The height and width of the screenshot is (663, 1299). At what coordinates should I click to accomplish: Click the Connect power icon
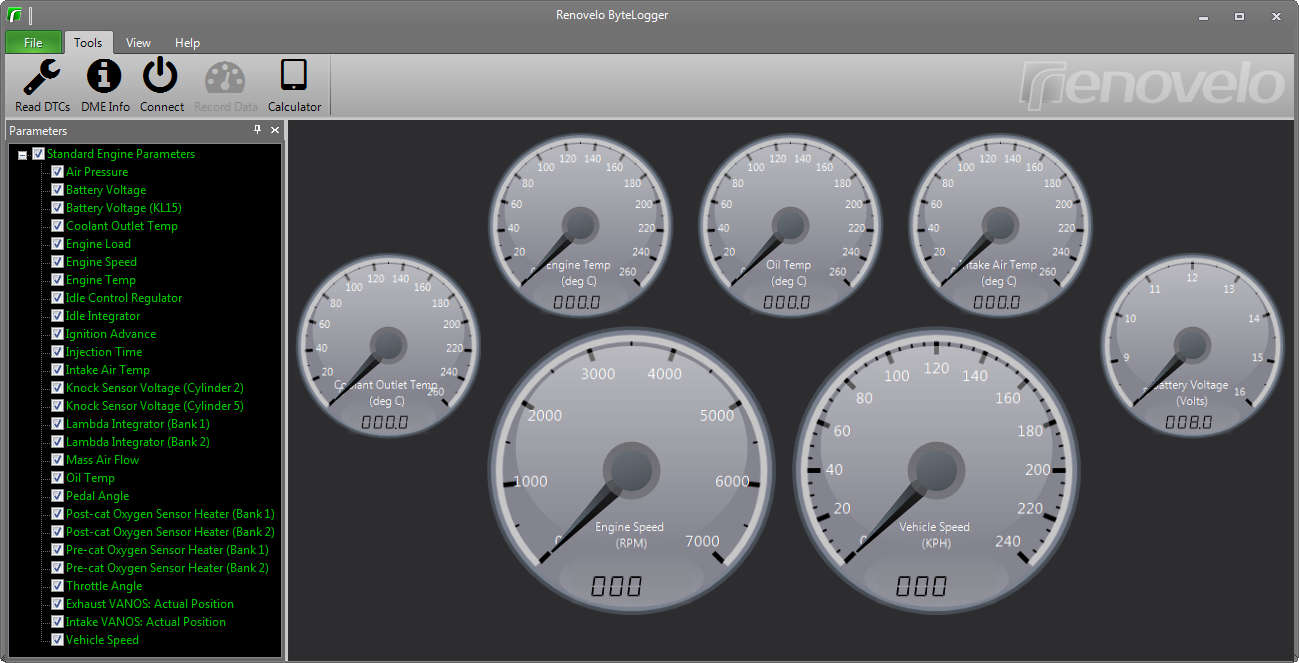point(160,76)
